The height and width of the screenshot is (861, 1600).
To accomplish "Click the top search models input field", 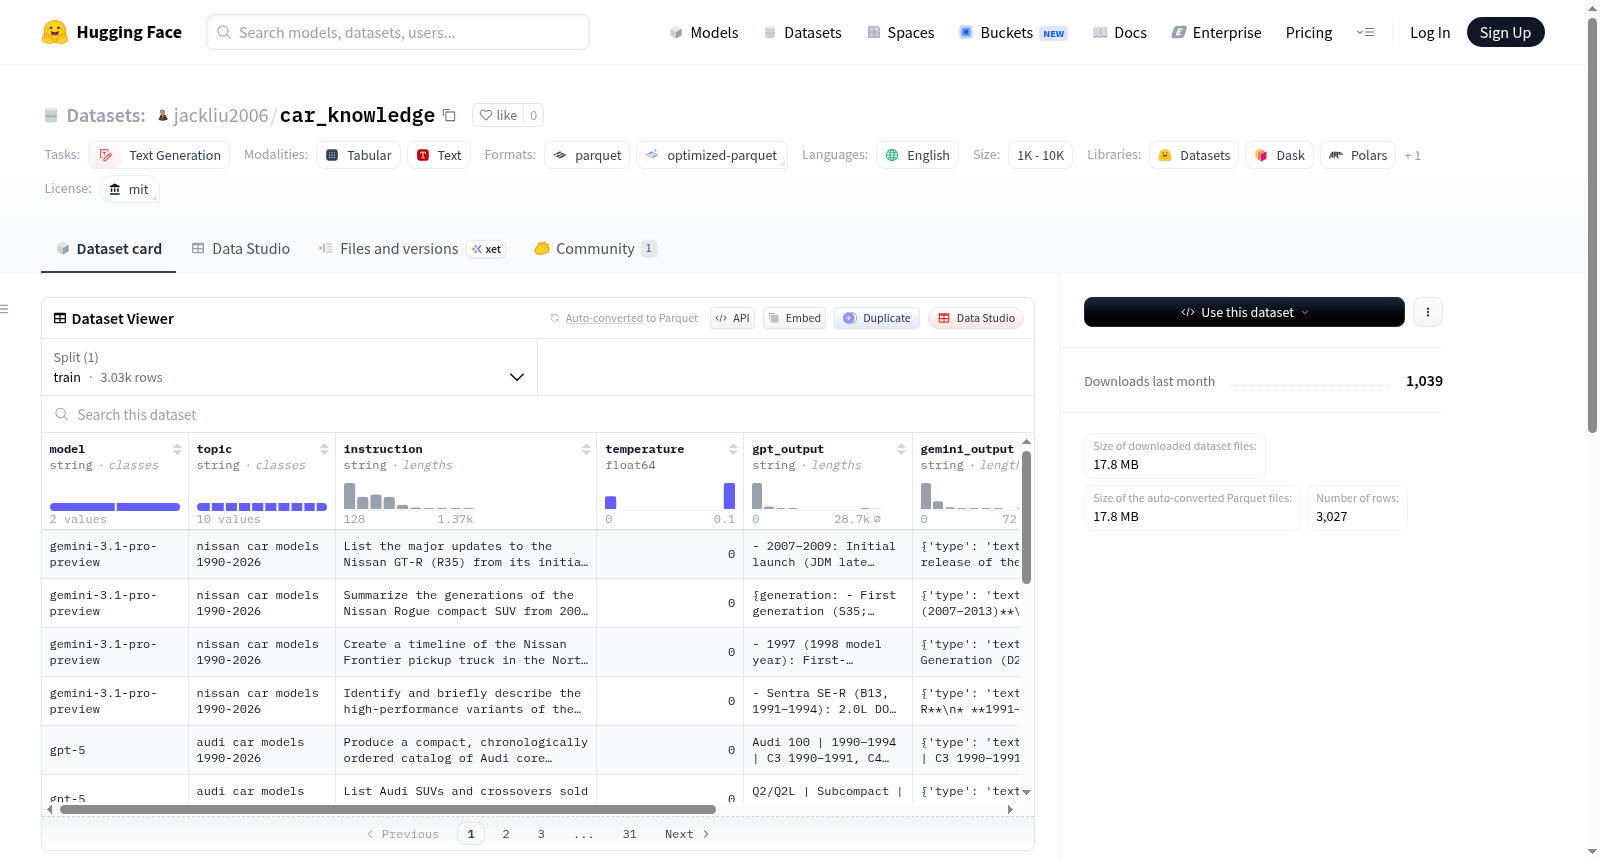I will tap(398, 32).
